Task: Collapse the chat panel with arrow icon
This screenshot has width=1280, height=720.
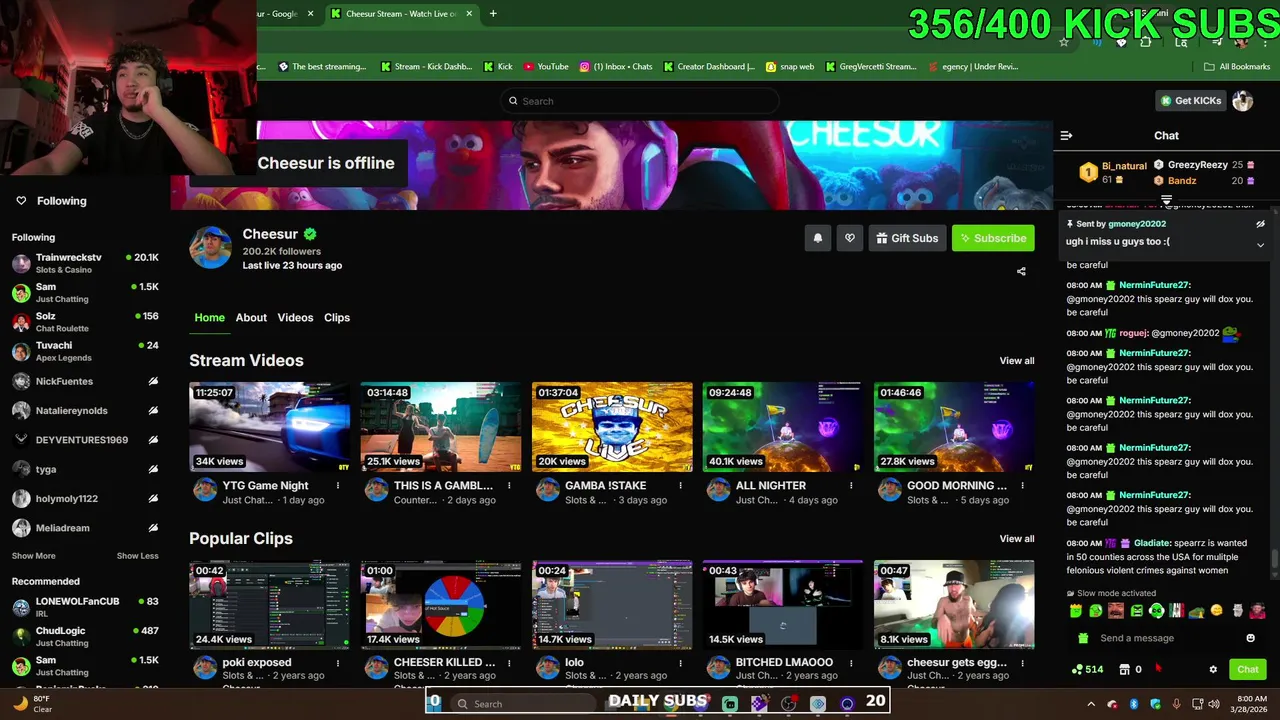Action: 1066,135
